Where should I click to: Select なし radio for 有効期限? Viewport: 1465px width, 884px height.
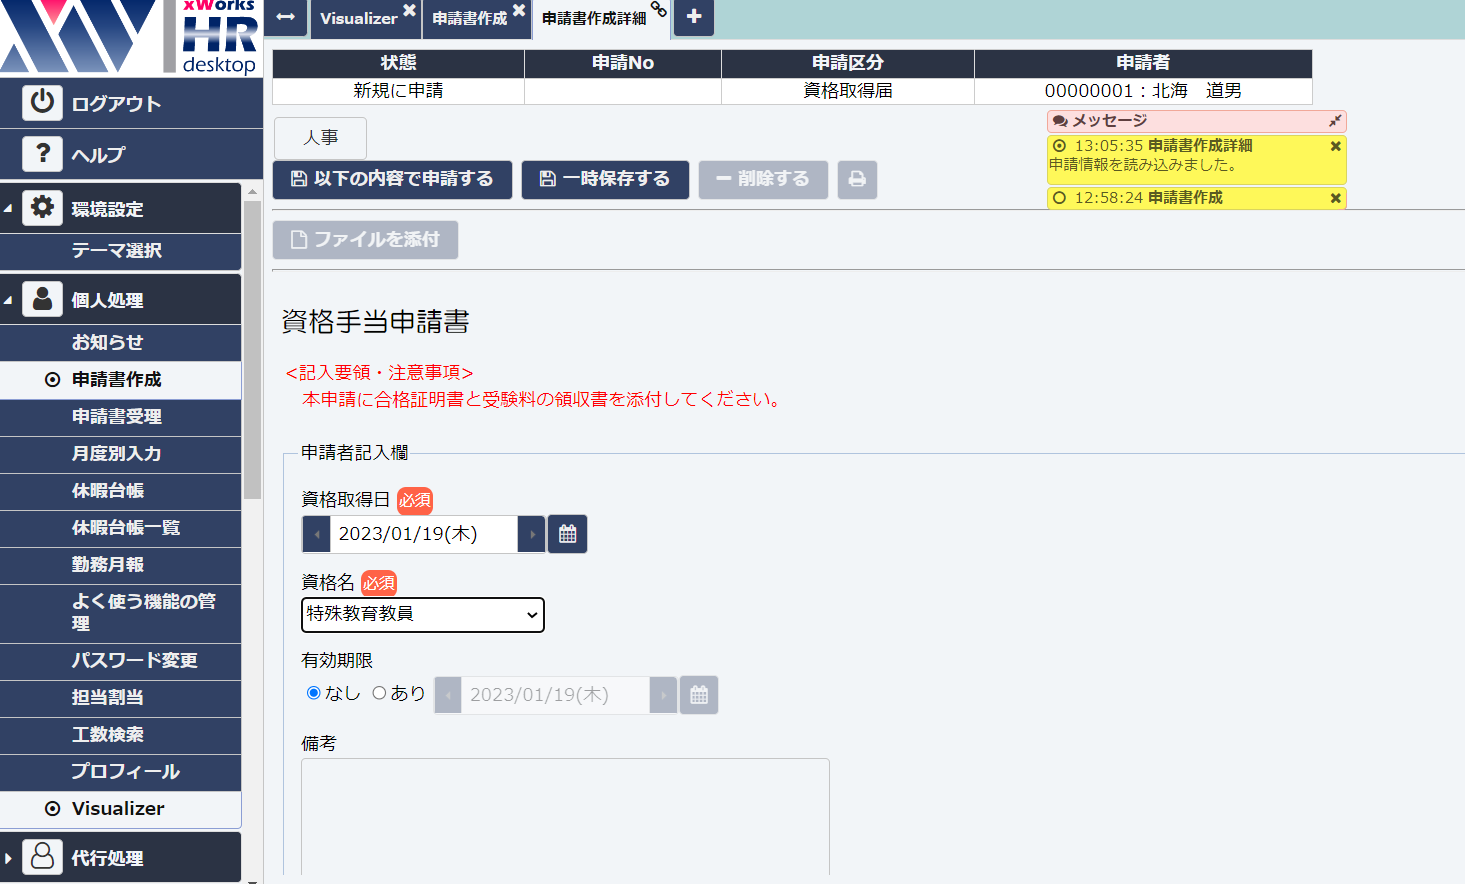314,693
